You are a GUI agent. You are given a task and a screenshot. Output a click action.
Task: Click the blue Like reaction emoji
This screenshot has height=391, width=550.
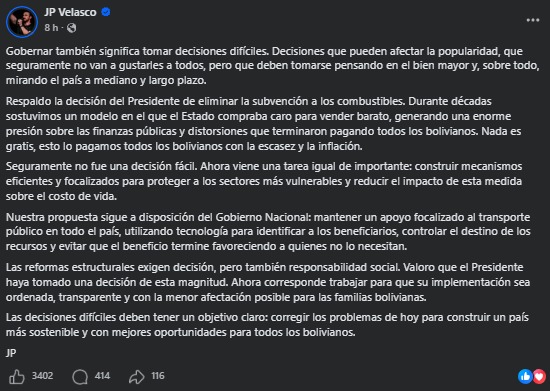click(x=525, y=376)
